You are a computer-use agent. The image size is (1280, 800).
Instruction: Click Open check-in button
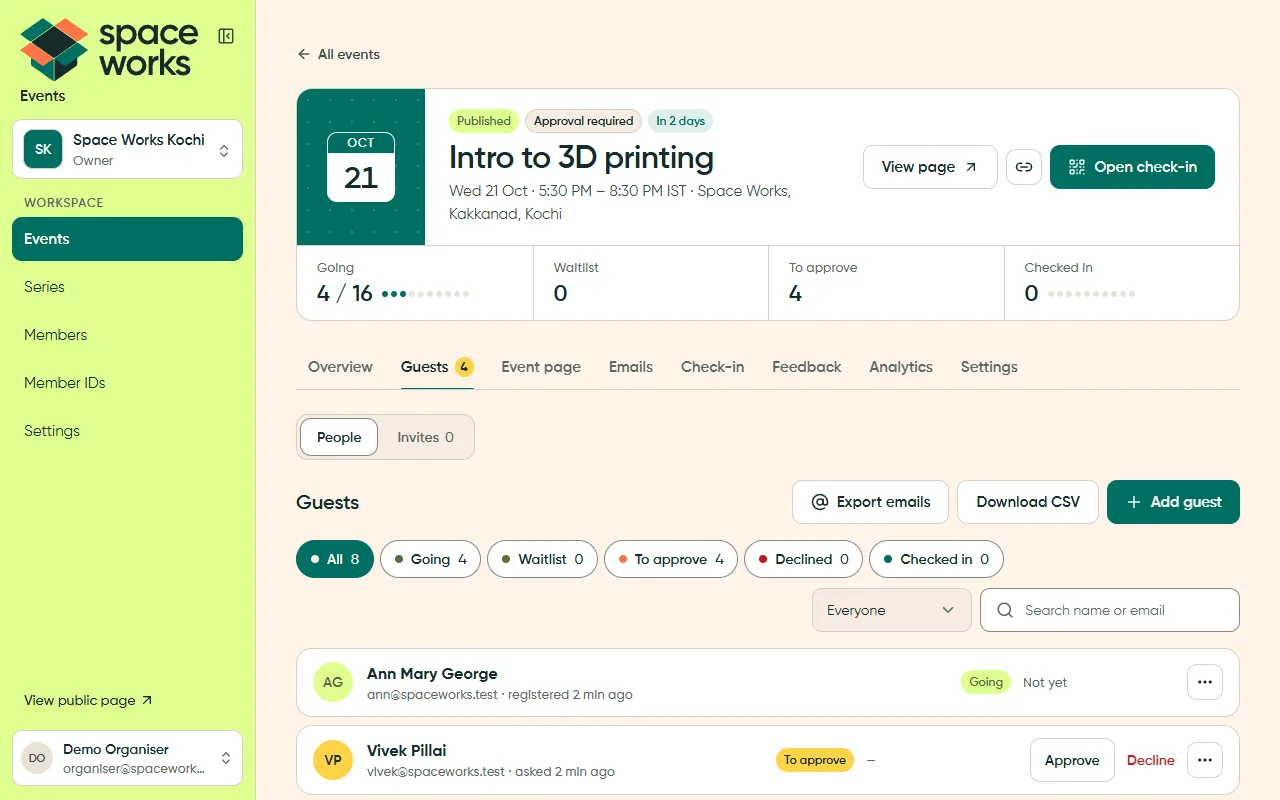(1132, 167)
